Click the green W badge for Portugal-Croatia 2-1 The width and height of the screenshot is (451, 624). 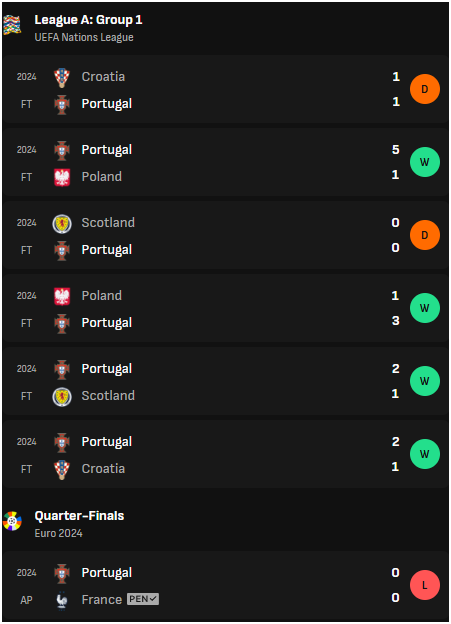(425, 454)
